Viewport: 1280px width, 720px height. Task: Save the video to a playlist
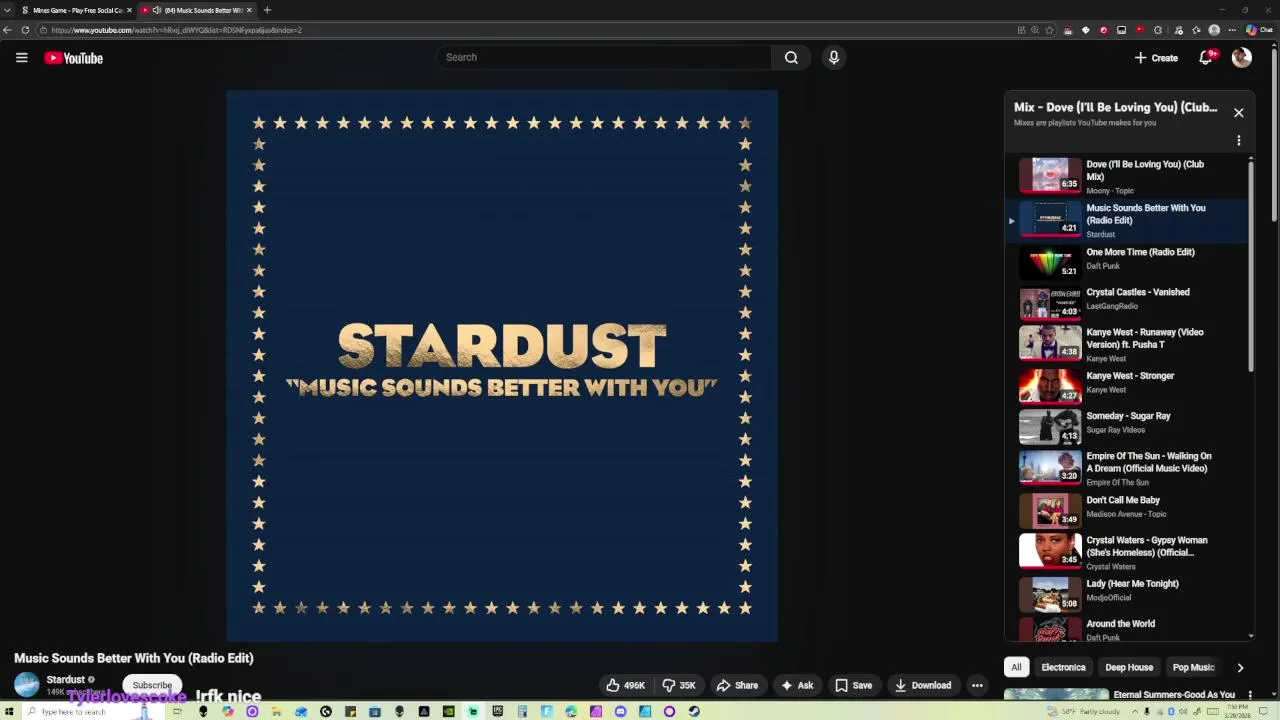click(854, 685)
